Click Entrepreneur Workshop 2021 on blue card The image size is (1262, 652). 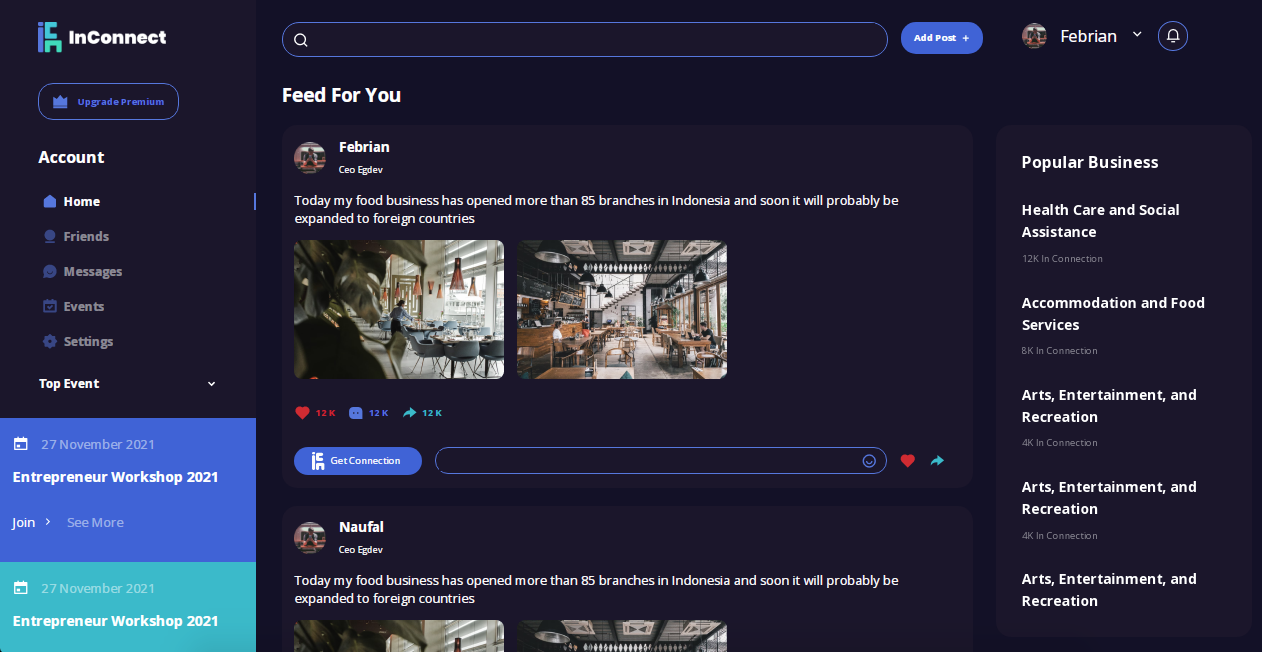[115, 477]
